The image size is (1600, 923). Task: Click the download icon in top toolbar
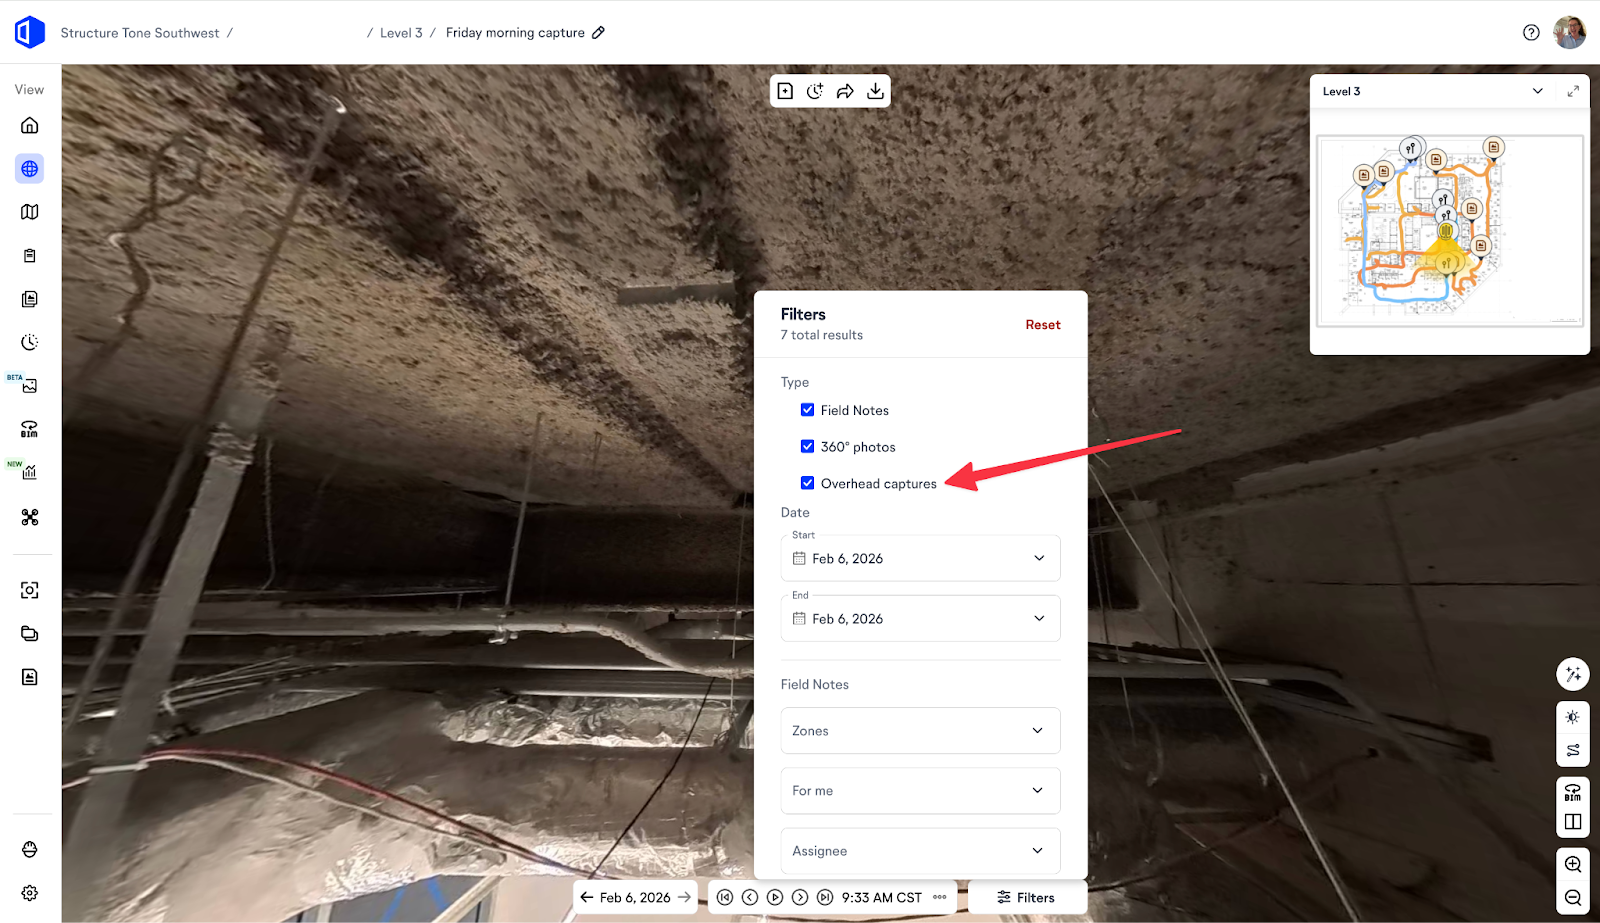tap(875, 91)
